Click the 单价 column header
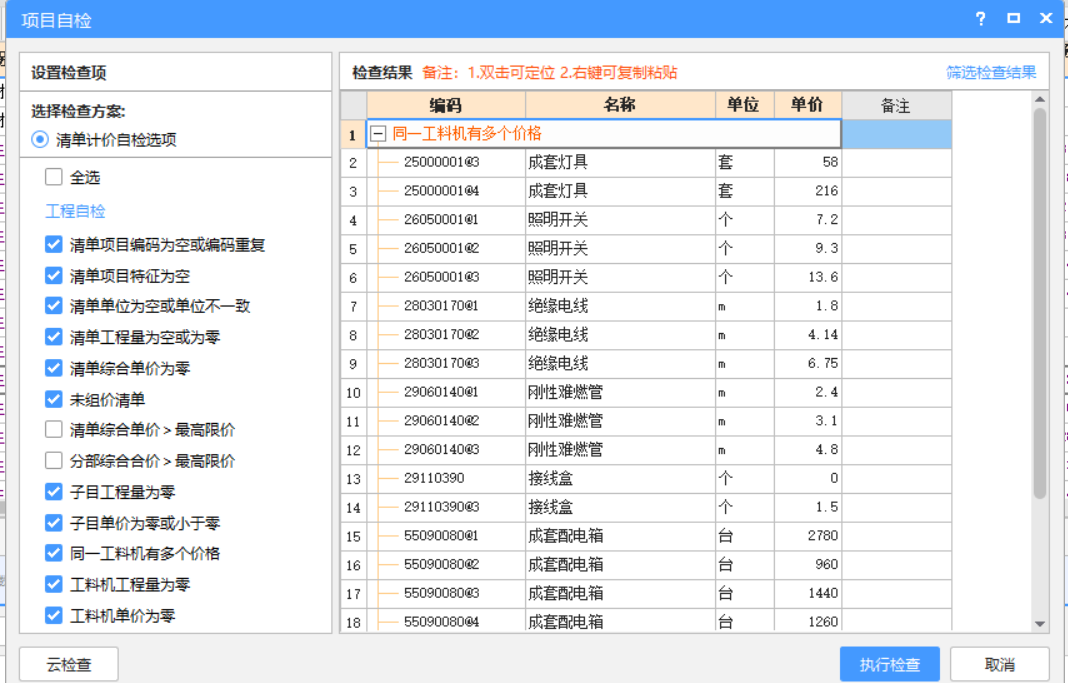Image resolution: width=1068 pixels, height=683 pixels. click(x=807, y=105)
